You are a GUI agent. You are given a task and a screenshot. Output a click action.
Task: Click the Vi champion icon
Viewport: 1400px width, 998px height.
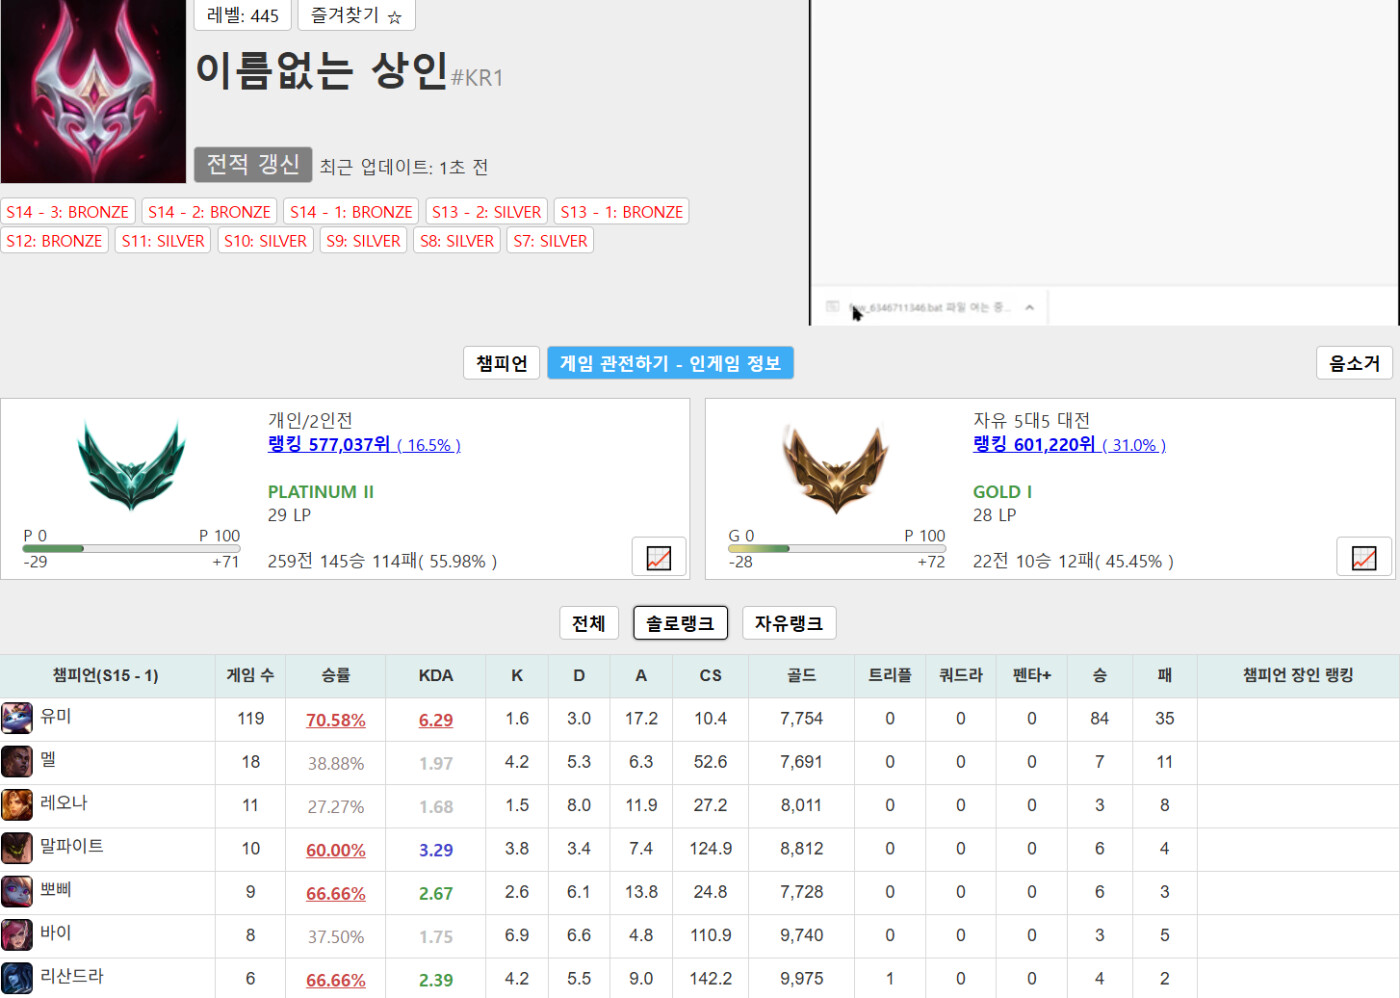pos(17,935)
